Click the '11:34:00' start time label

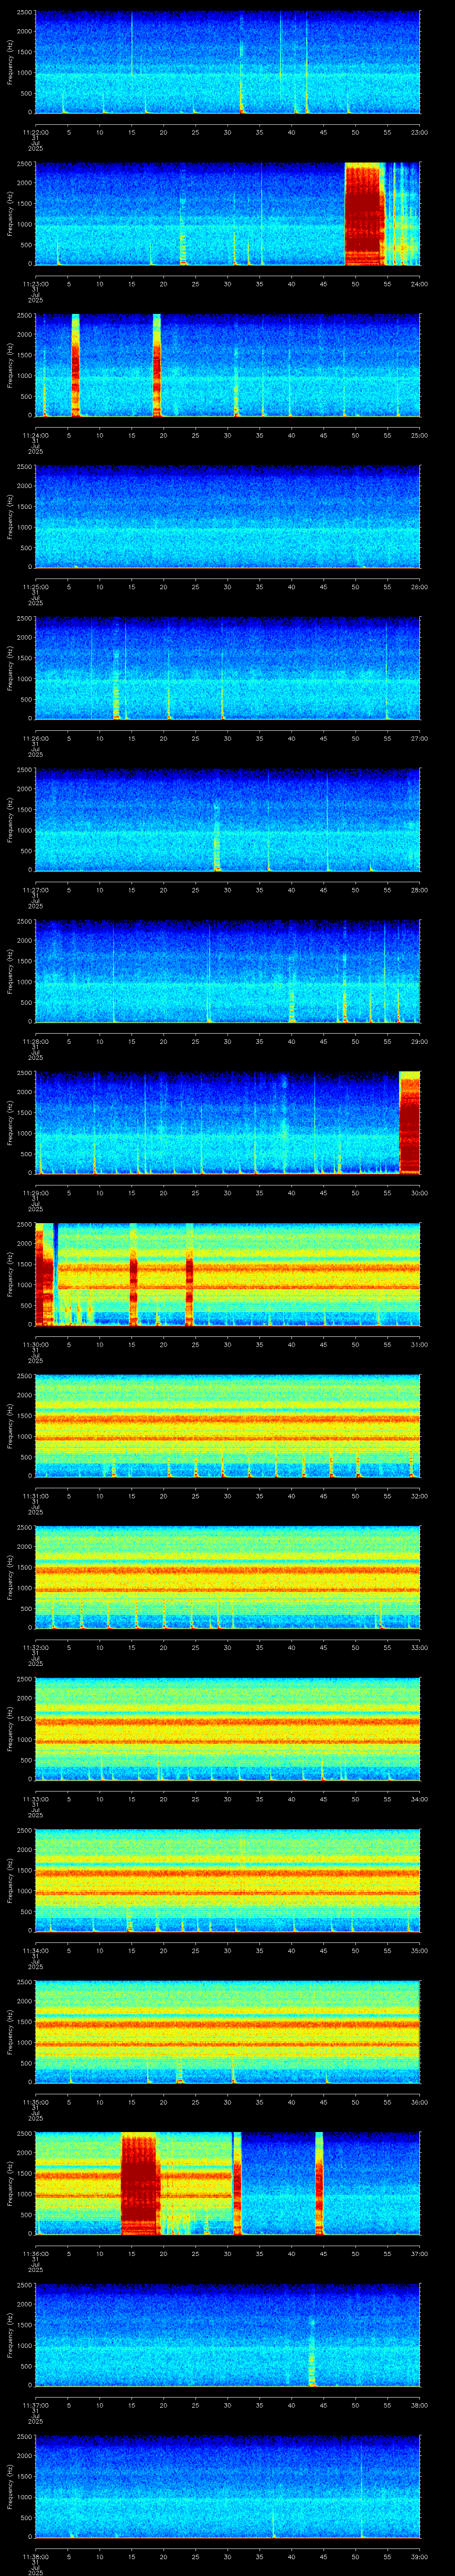(35, 1950)
